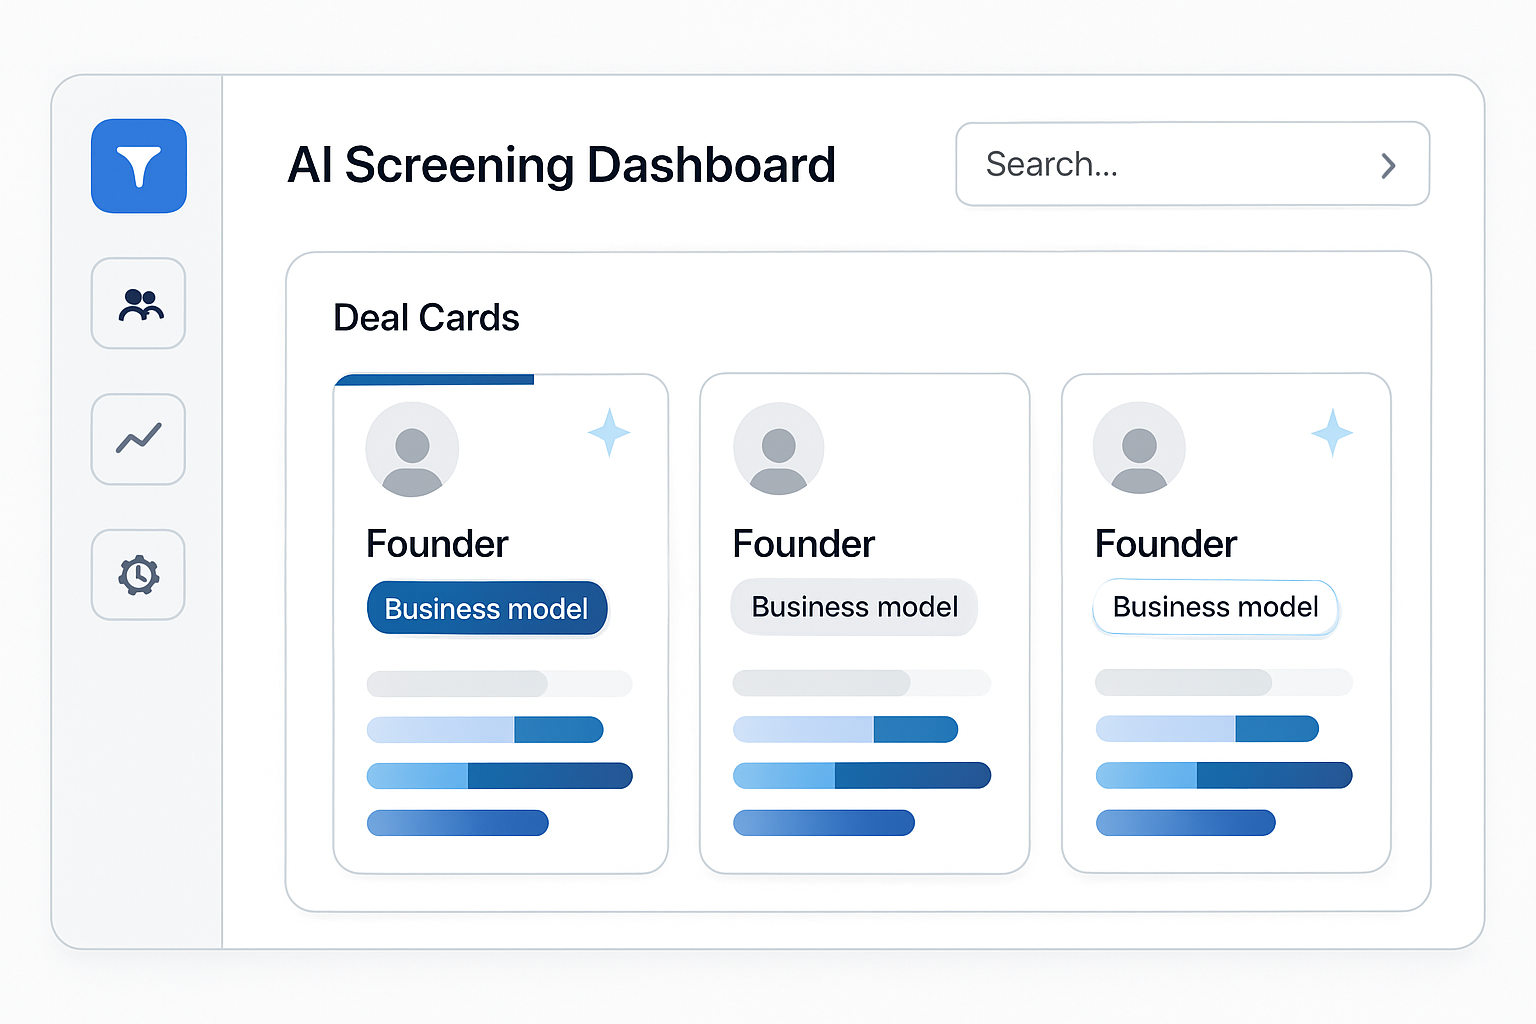Toggle the gray Business model tag
The height and width of the screenshot is (1024, 1536).
[x=854, y=607]
